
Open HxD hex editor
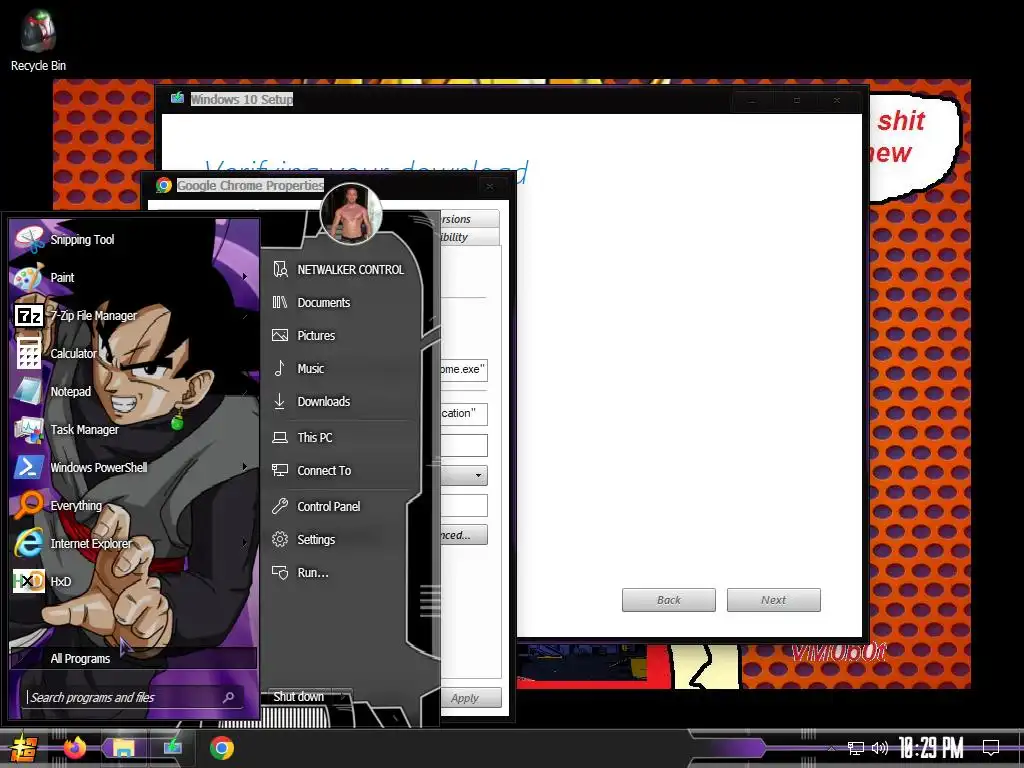(134, 581)
